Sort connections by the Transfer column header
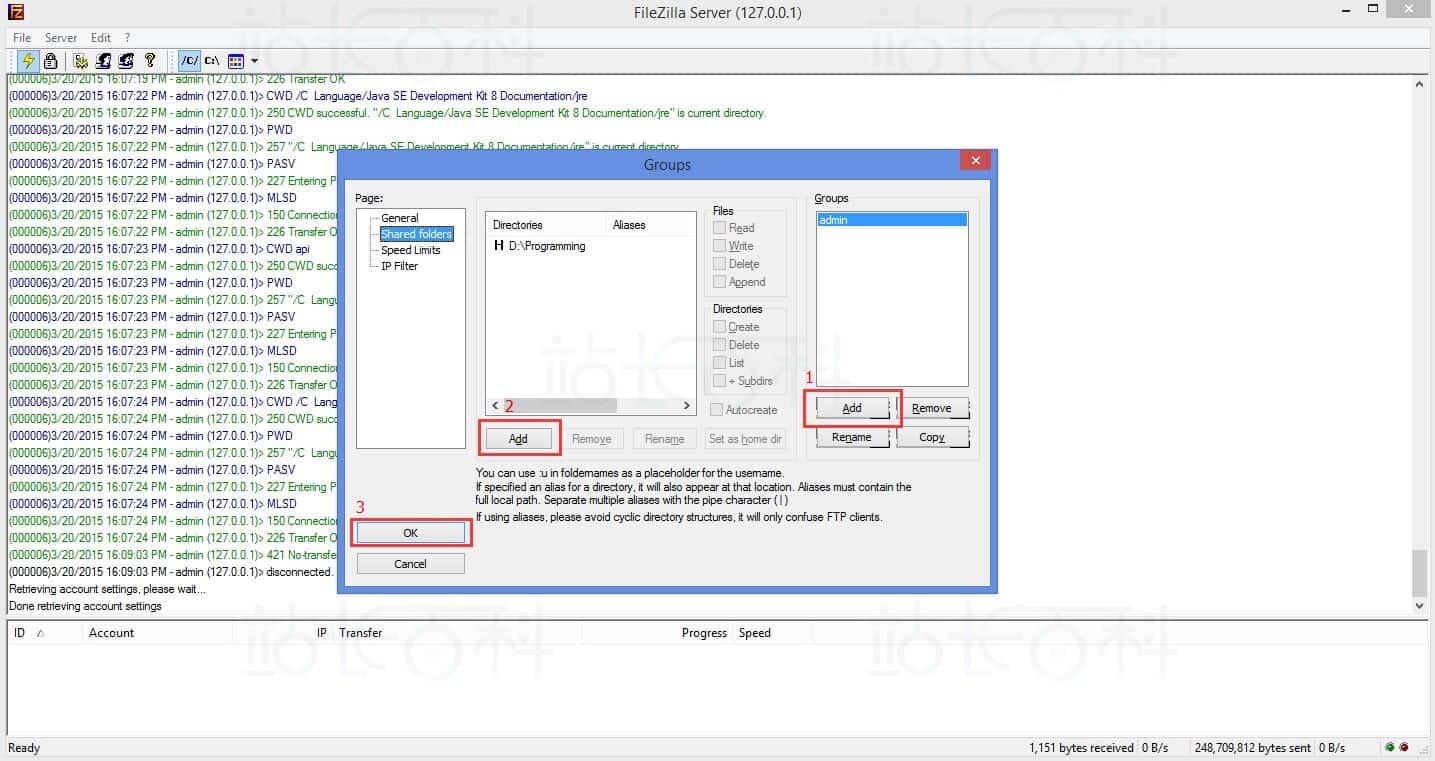This screenshot has width=1435, height=761. [x=457, y=633]
